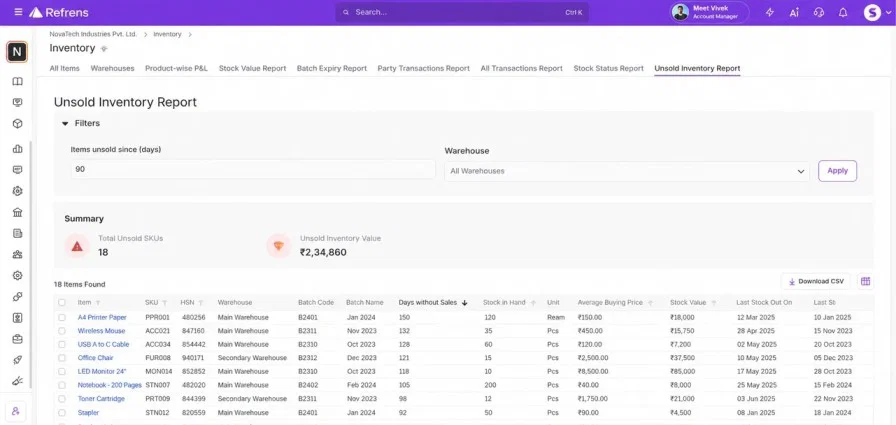
Task: Open the lightning quick actions icon
Action: 770,12
